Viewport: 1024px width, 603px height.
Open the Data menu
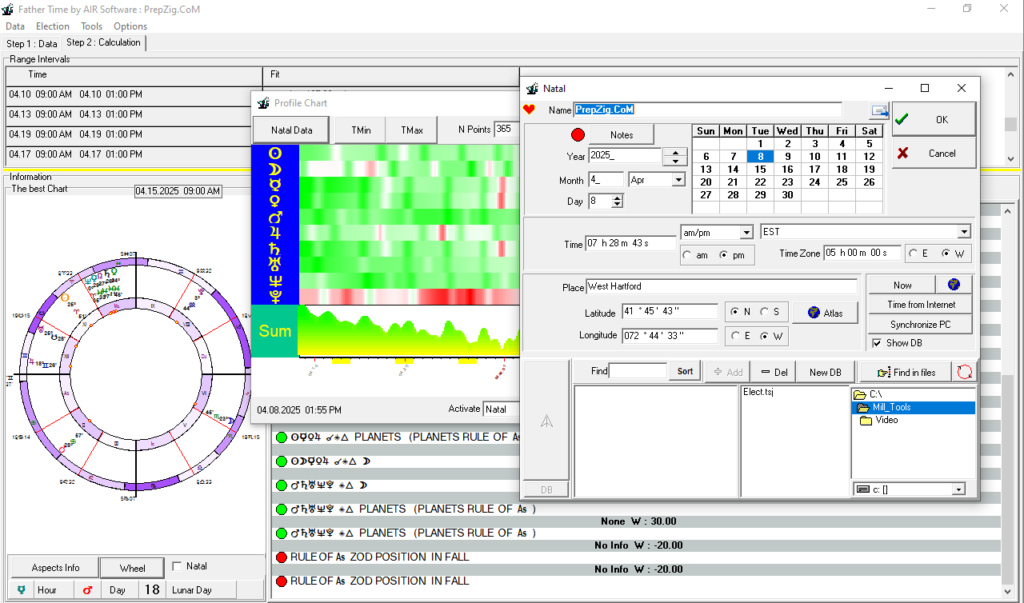click(x=15, y=26)
